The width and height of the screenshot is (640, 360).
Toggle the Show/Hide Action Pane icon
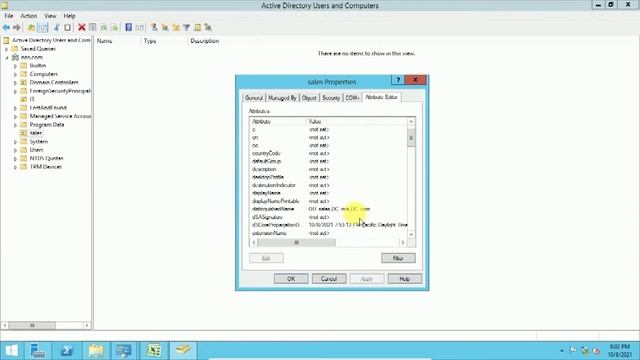[140, 27]
